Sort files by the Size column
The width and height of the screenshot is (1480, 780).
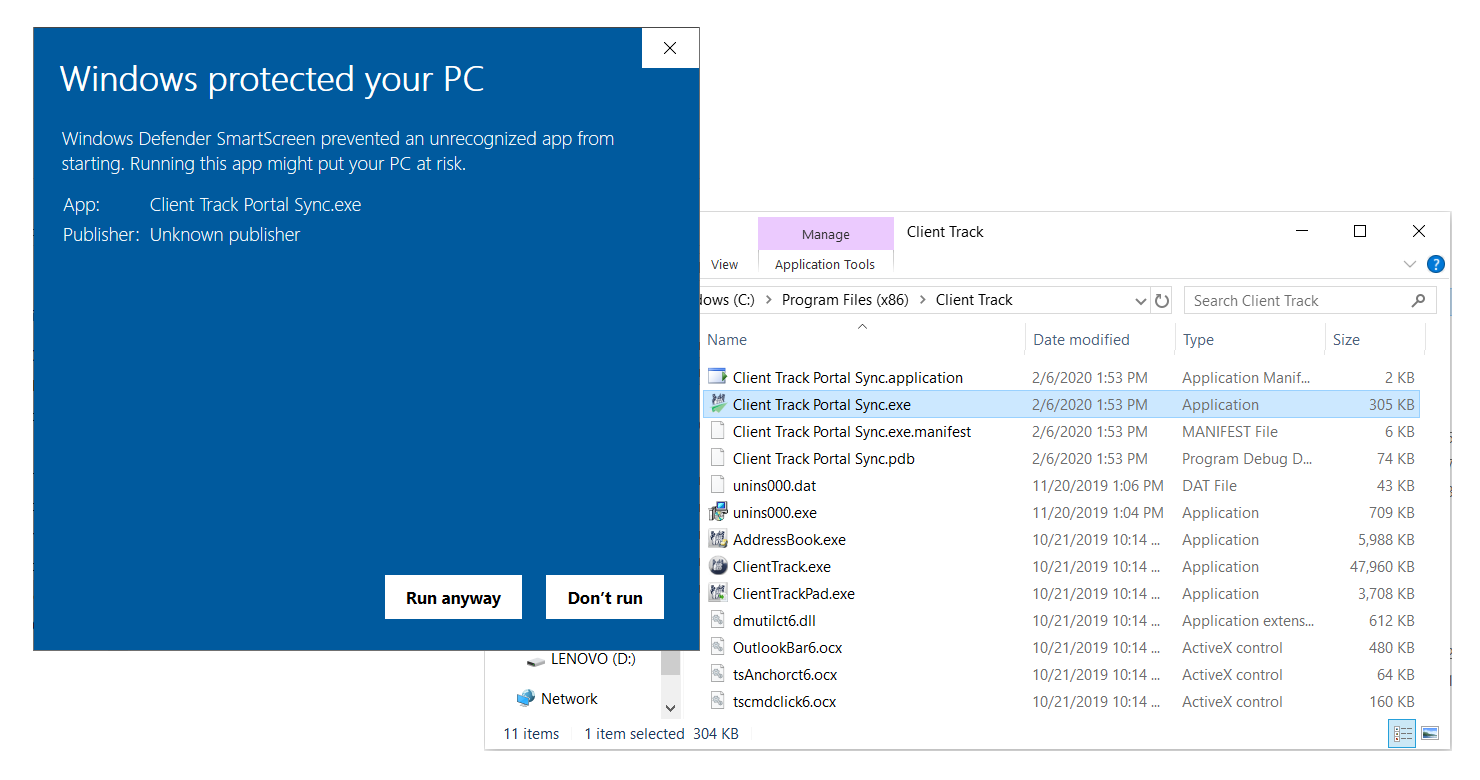click(x=1346, y=339)
